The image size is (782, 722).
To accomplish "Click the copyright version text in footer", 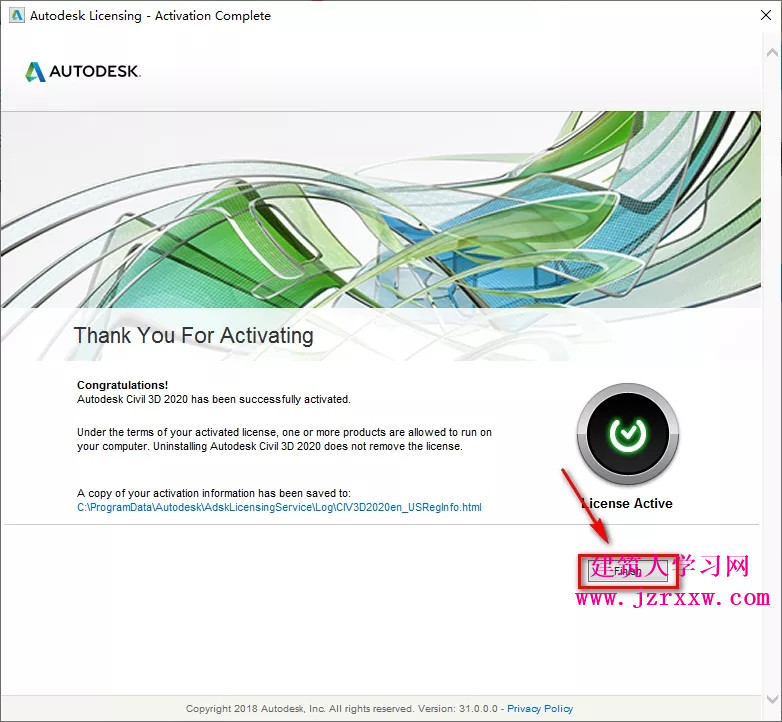I will pos(342,709).
